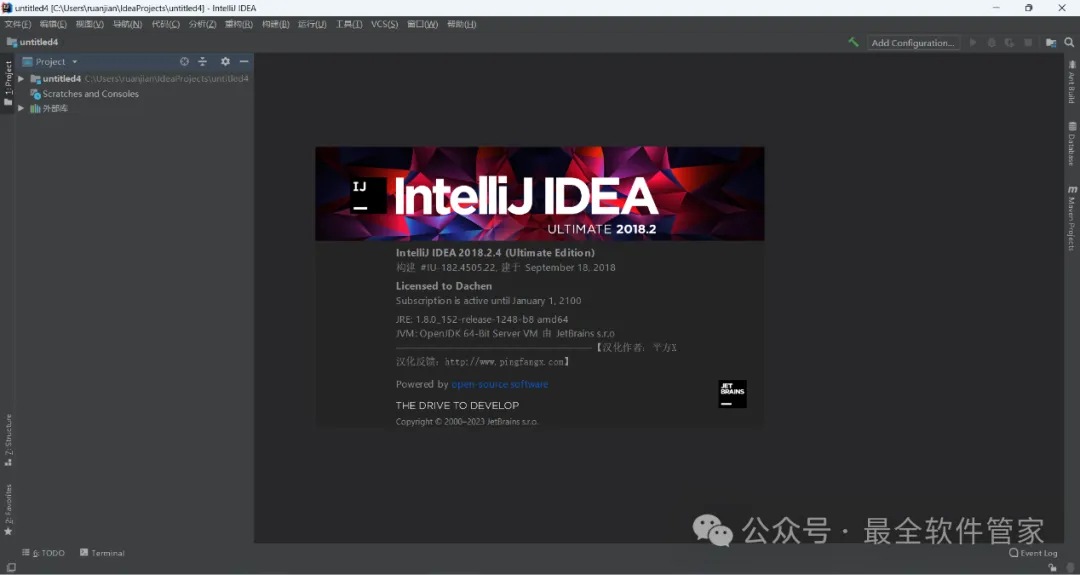Click the IntelliJ IDEA 2018.2.4 (Ultimate Edition) version text
1080x575 pixels.
click(x=495, y=253)
